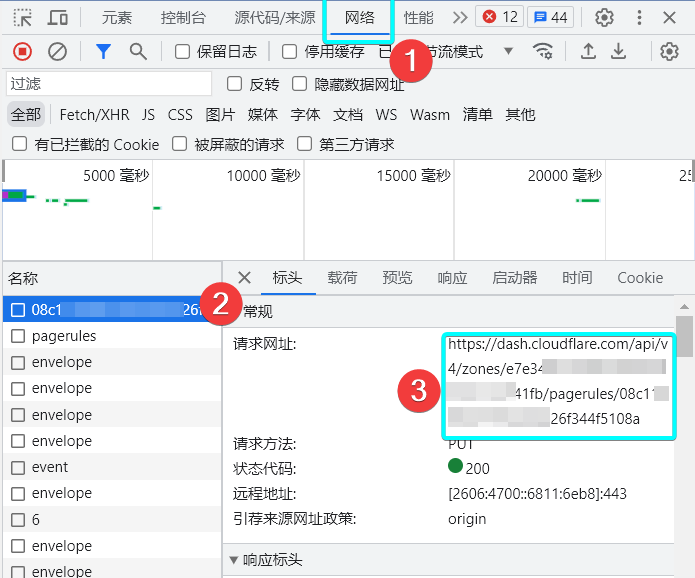Open DevTools settings gear at top
The image size is (695, 578).
(x=604, y=18)
